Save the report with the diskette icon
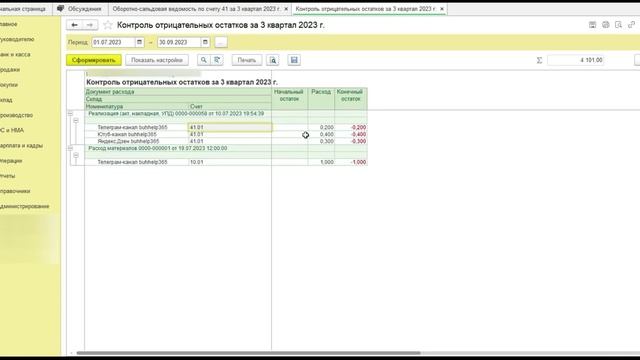640x360 pixels. point(294,60)
